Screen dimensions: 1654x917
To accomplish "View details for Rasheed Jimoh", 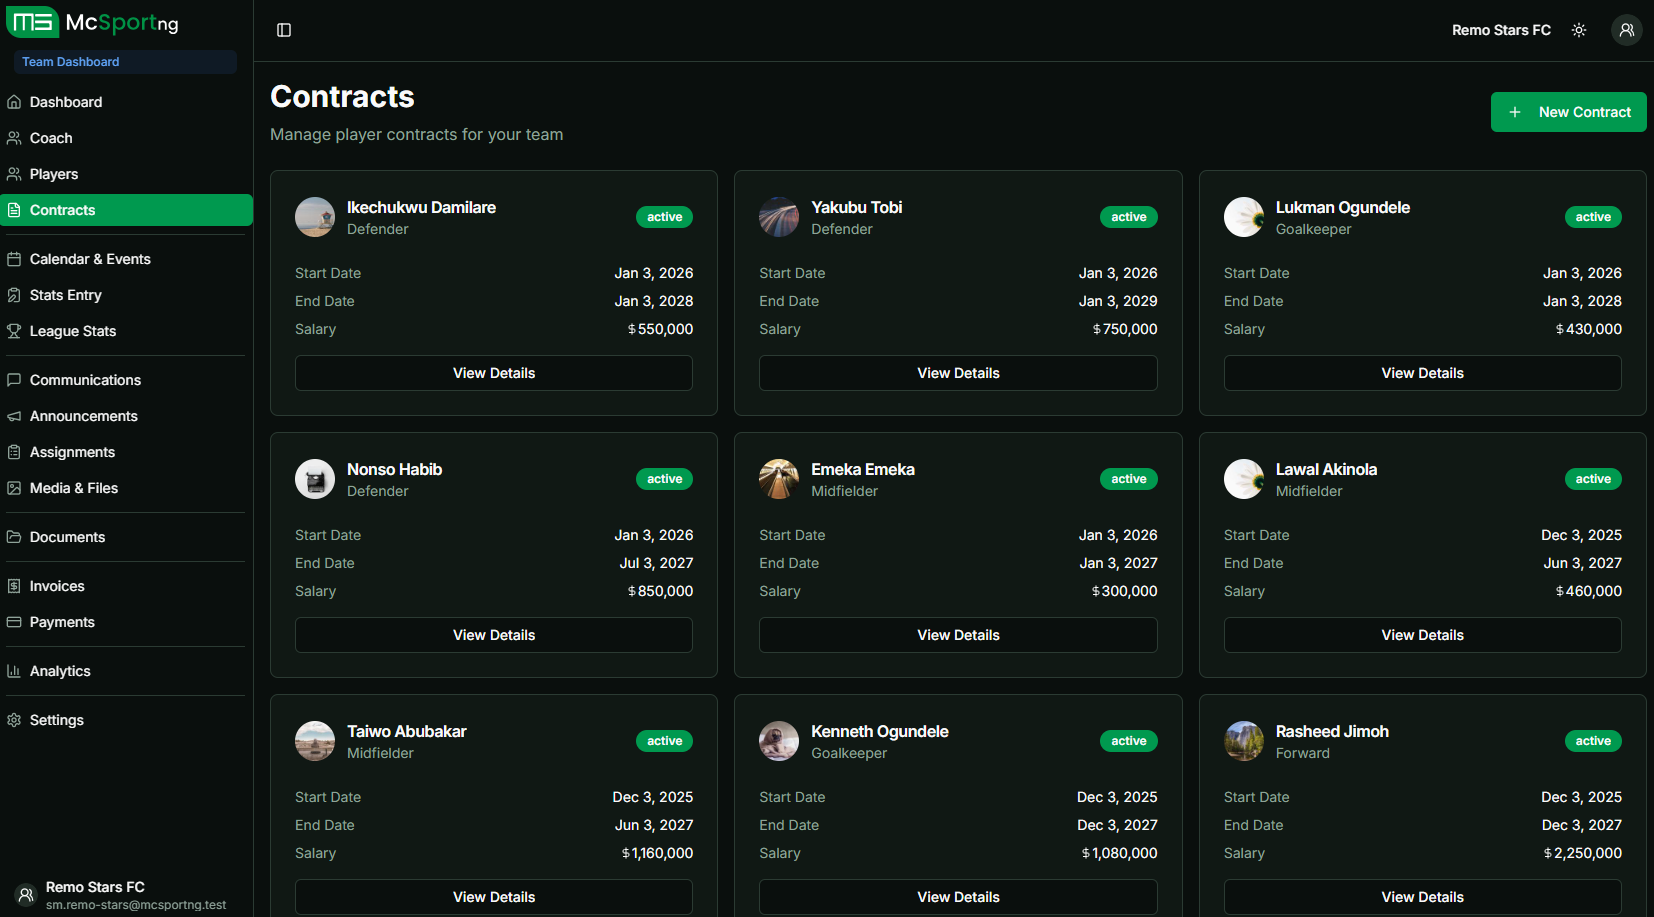I will click(1422, 896).
